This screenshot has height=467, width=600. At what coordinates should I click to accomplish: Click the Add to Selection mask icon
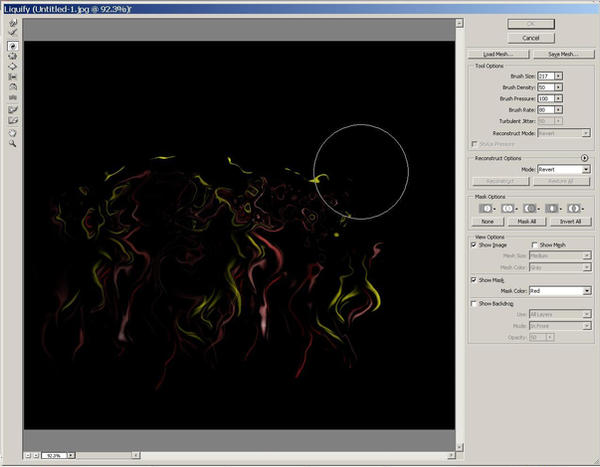[508, 209]
